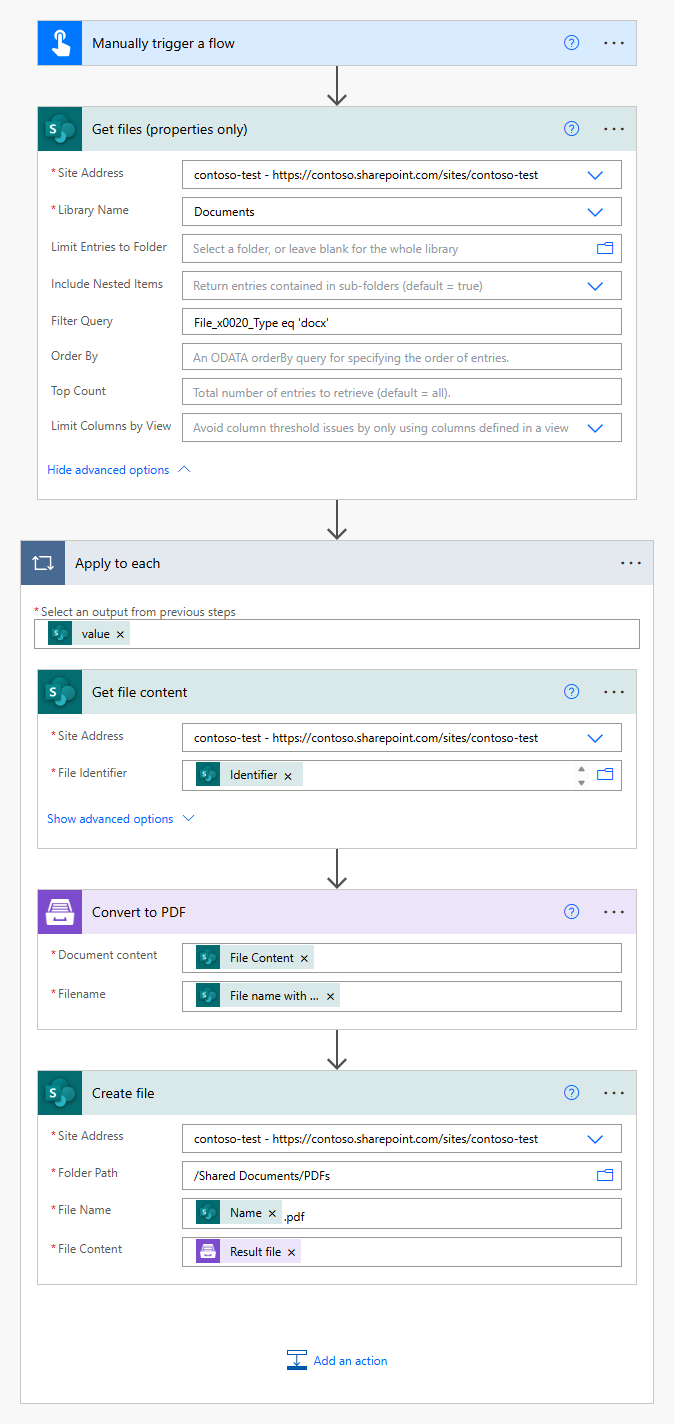Remove the Name token from File Name
Screen dimensions: 674x1424
pos(272,1213)
